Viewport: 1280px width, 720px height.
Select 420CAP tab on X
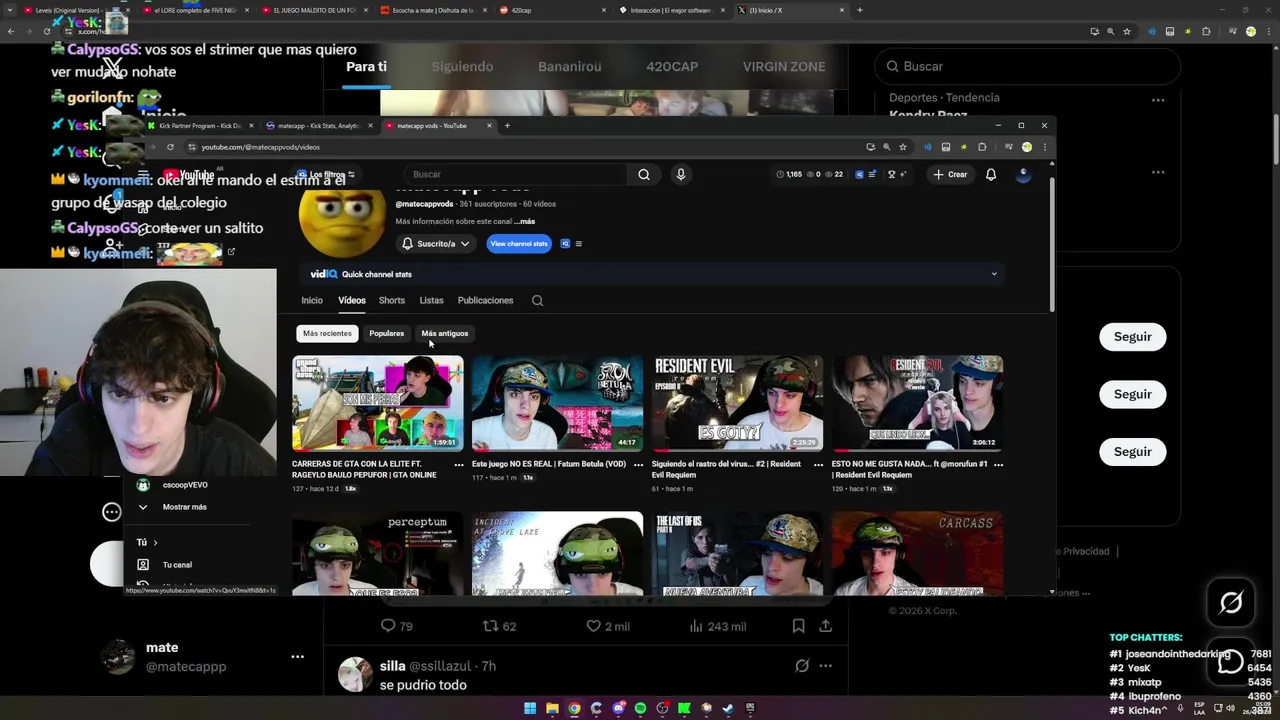(672, 66)
